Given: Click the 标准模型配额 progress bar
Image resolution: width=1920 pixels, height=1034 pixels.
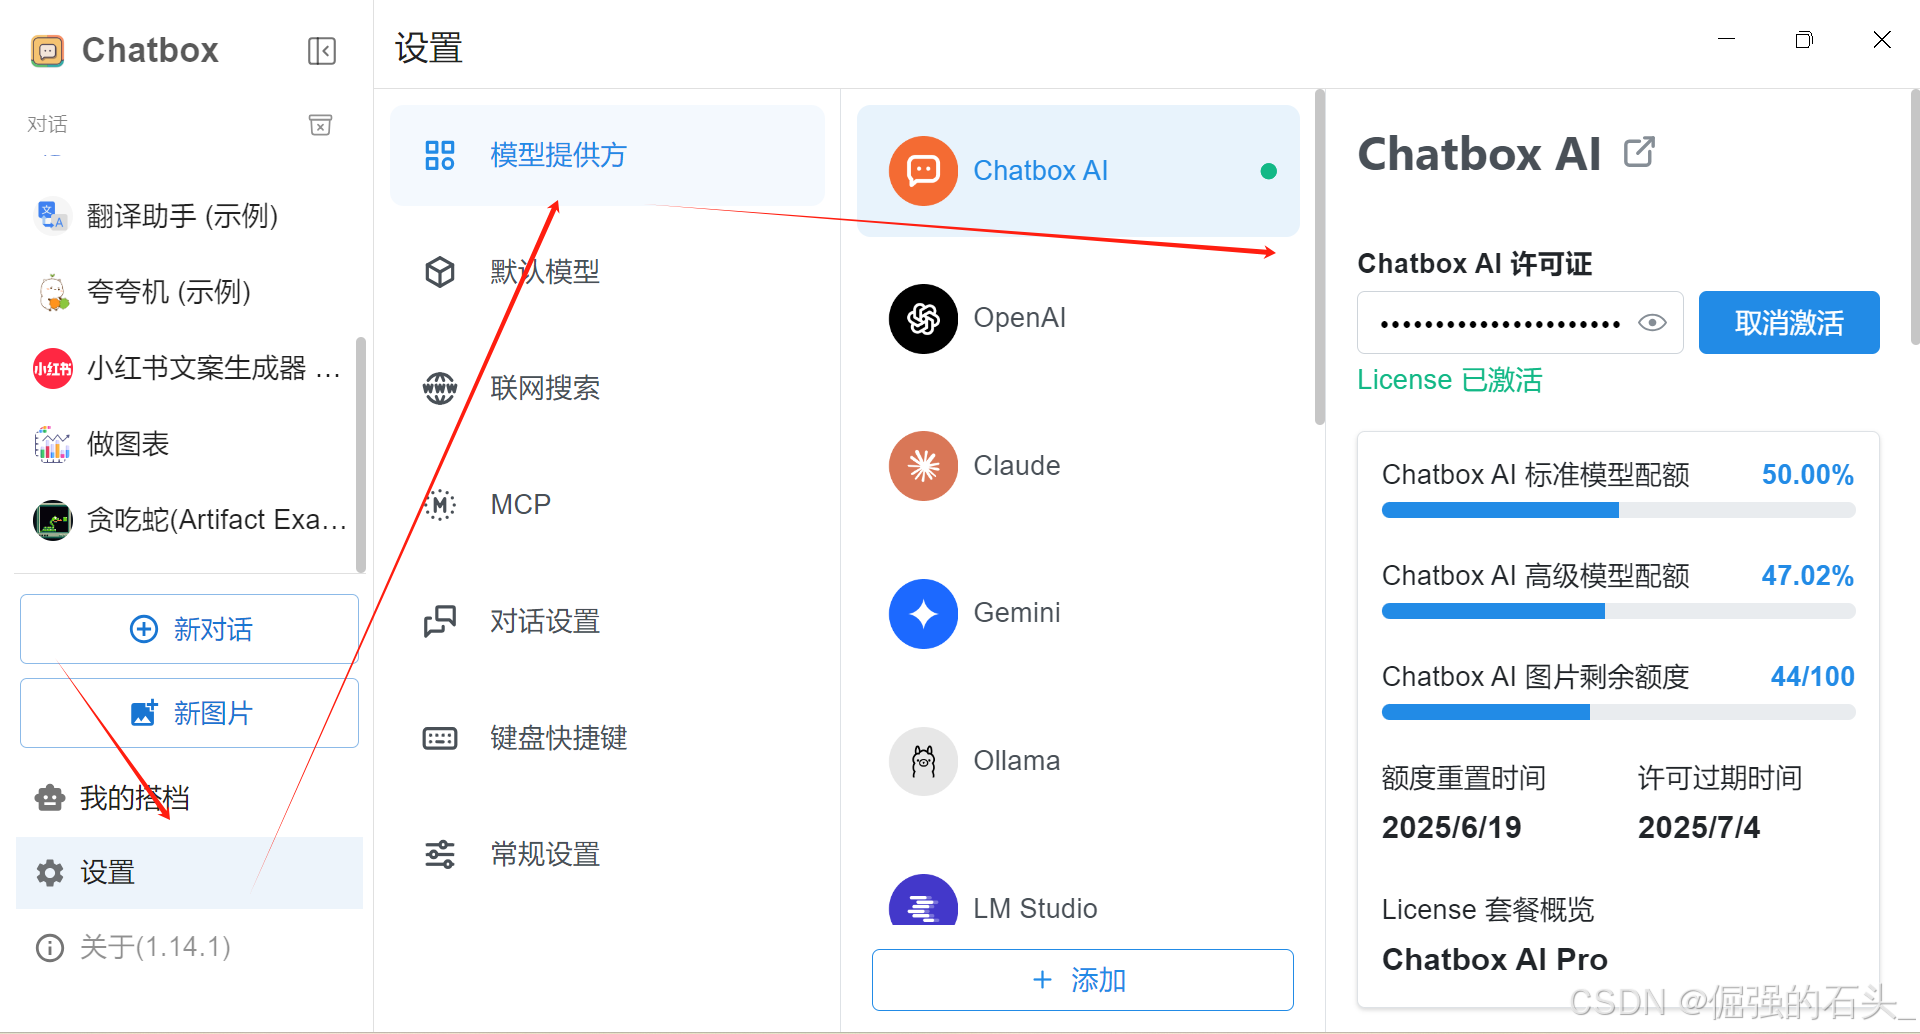Looking at the screenshot, I should click(x=1618, y=510).
